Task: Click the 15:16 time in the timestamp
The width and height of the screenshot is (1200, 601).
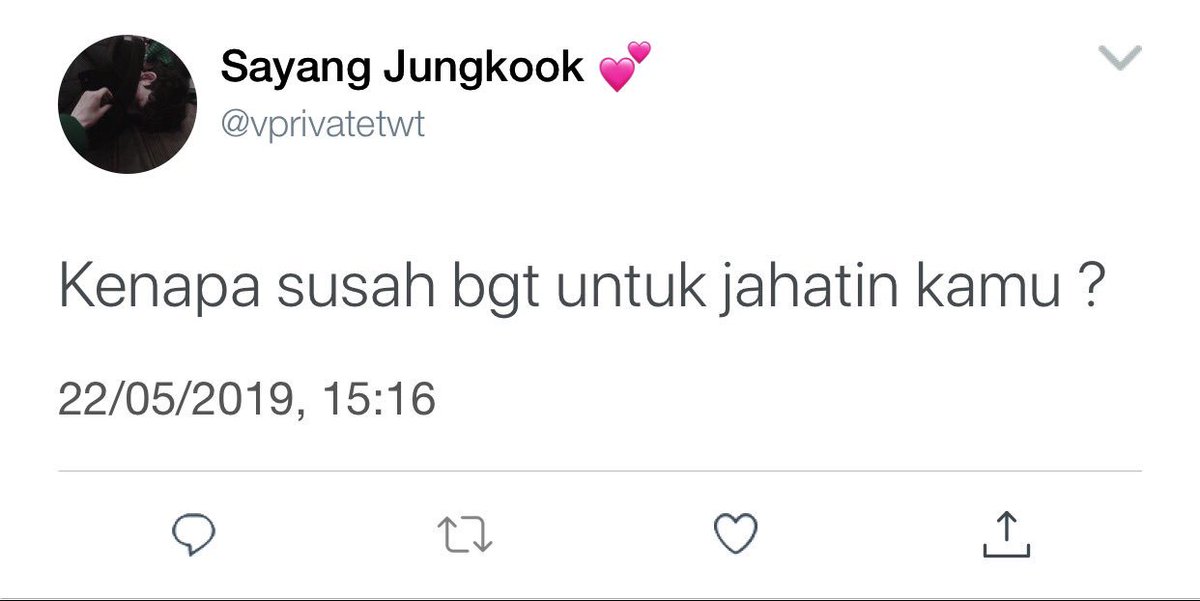Action: [x=379, y=400]
